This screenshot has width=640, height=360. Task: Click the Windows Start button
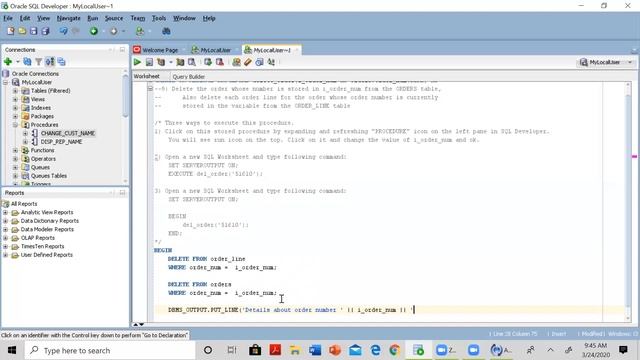[12, 350]
